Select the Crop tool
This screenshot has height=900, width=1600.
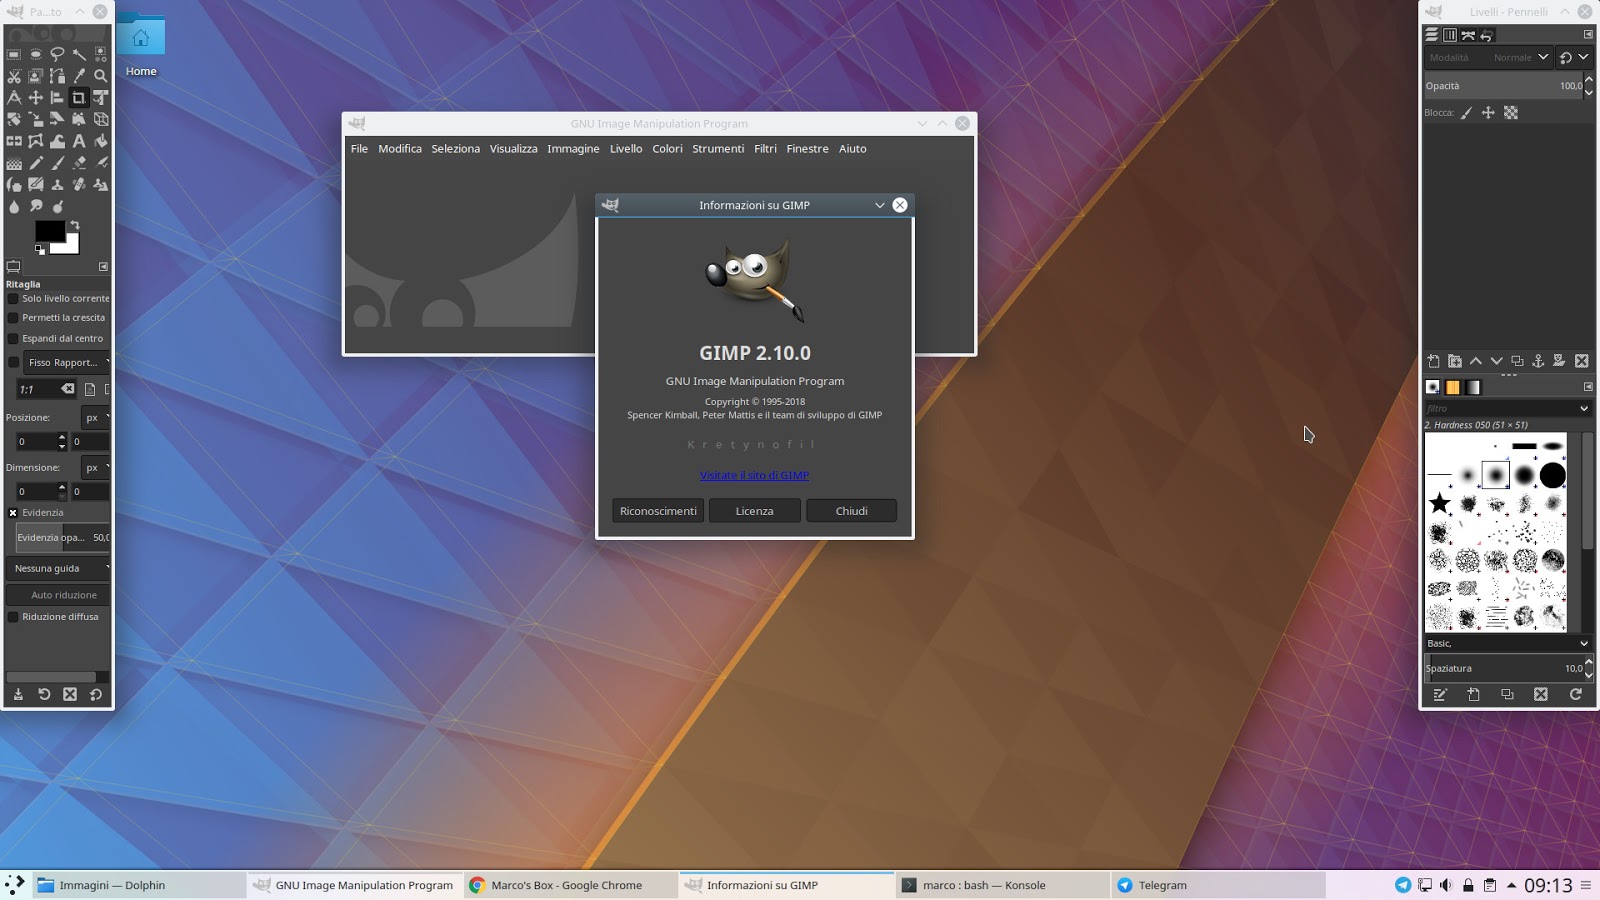79,98
